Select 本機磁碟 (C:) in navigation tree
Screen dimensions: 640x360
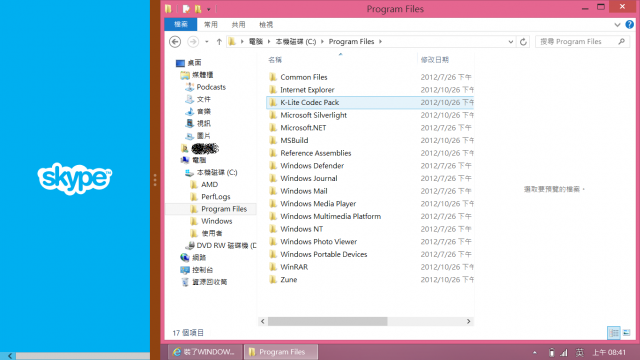pyautogui.click(x=211, y=172)
